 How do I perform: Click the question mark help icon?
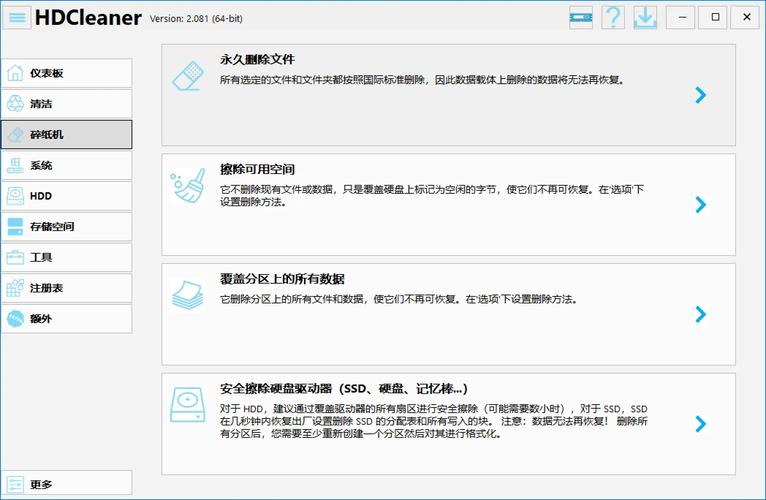[613, 17]
